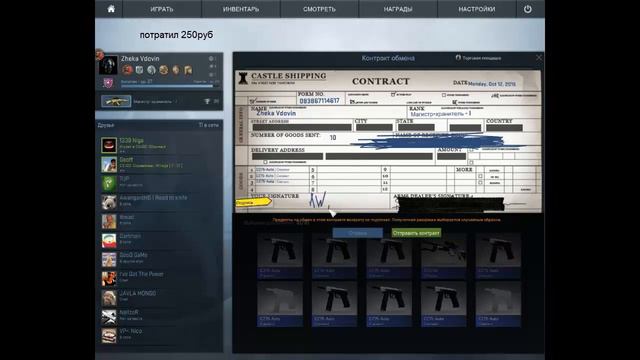Open friend 1239 Niga avatar
640x360 pixels.
pos(109,145)
